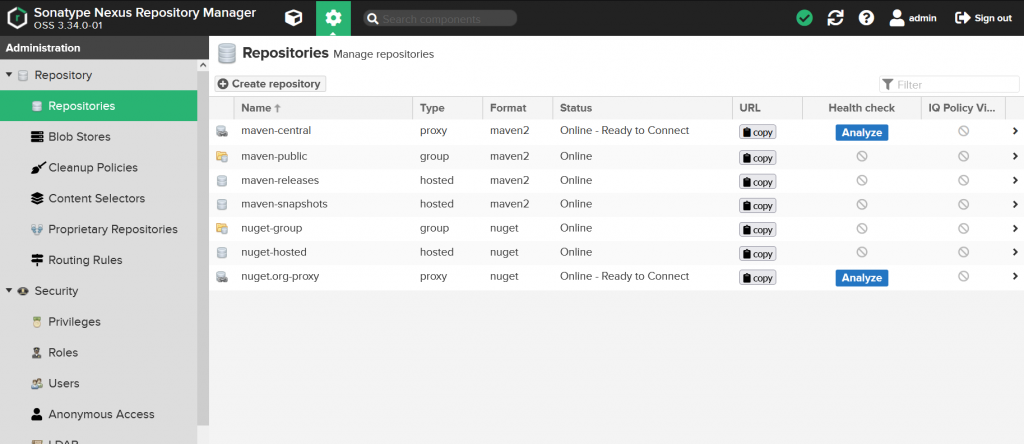Viewport: 1024px width, 444px height.
Task: Collapse the Repository tree section
Action: click(9, 75)
